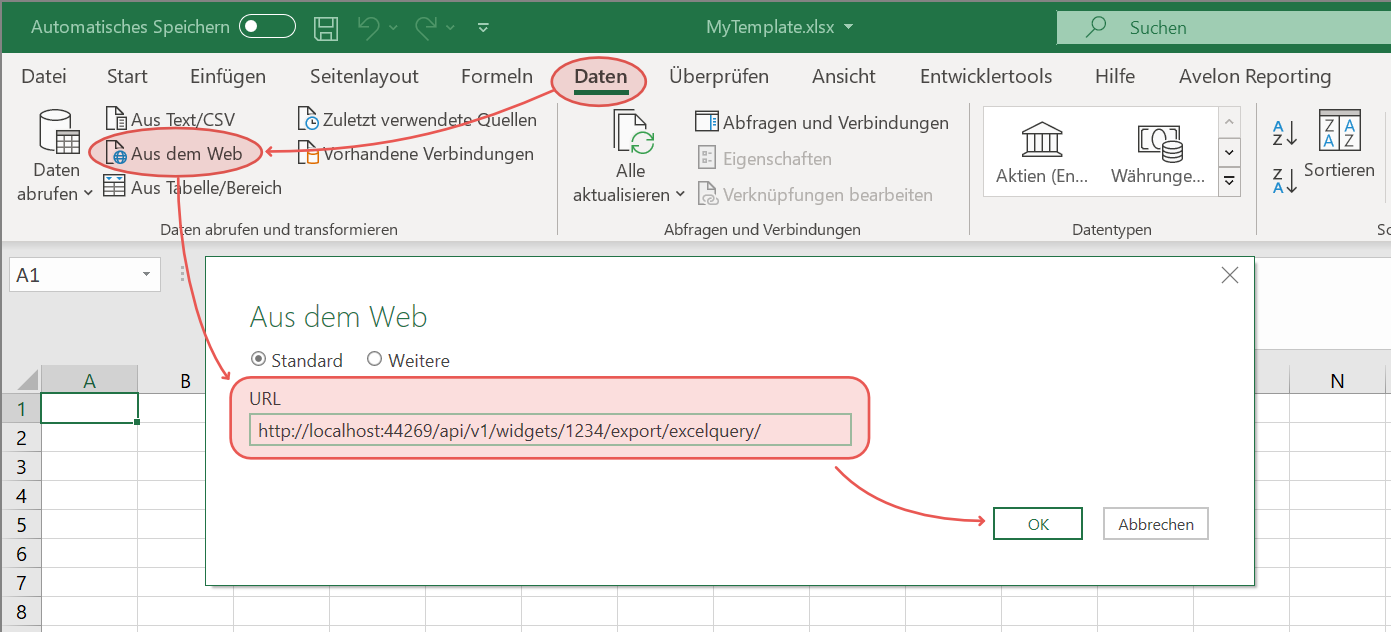Click the Abbrechen button
The width and height of the screenshot is (1391, 632).
tap(1156, 524)
